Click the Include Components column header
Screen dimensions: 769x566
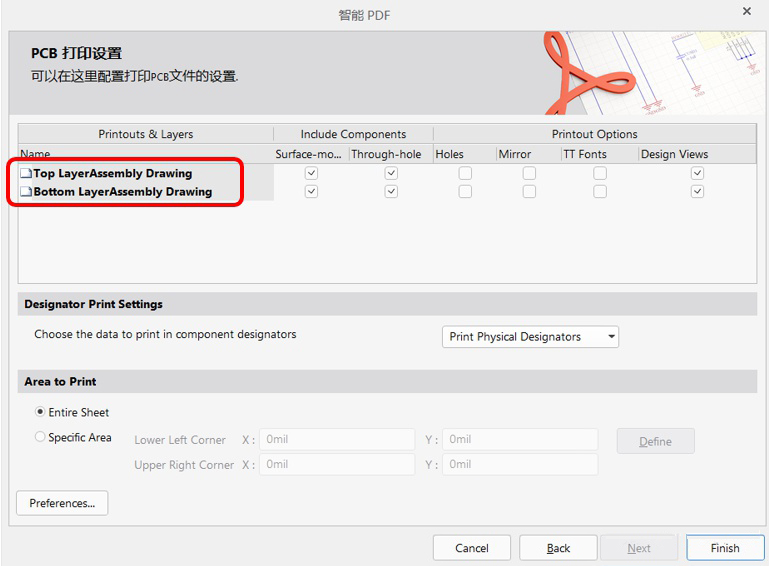[353, 134]
